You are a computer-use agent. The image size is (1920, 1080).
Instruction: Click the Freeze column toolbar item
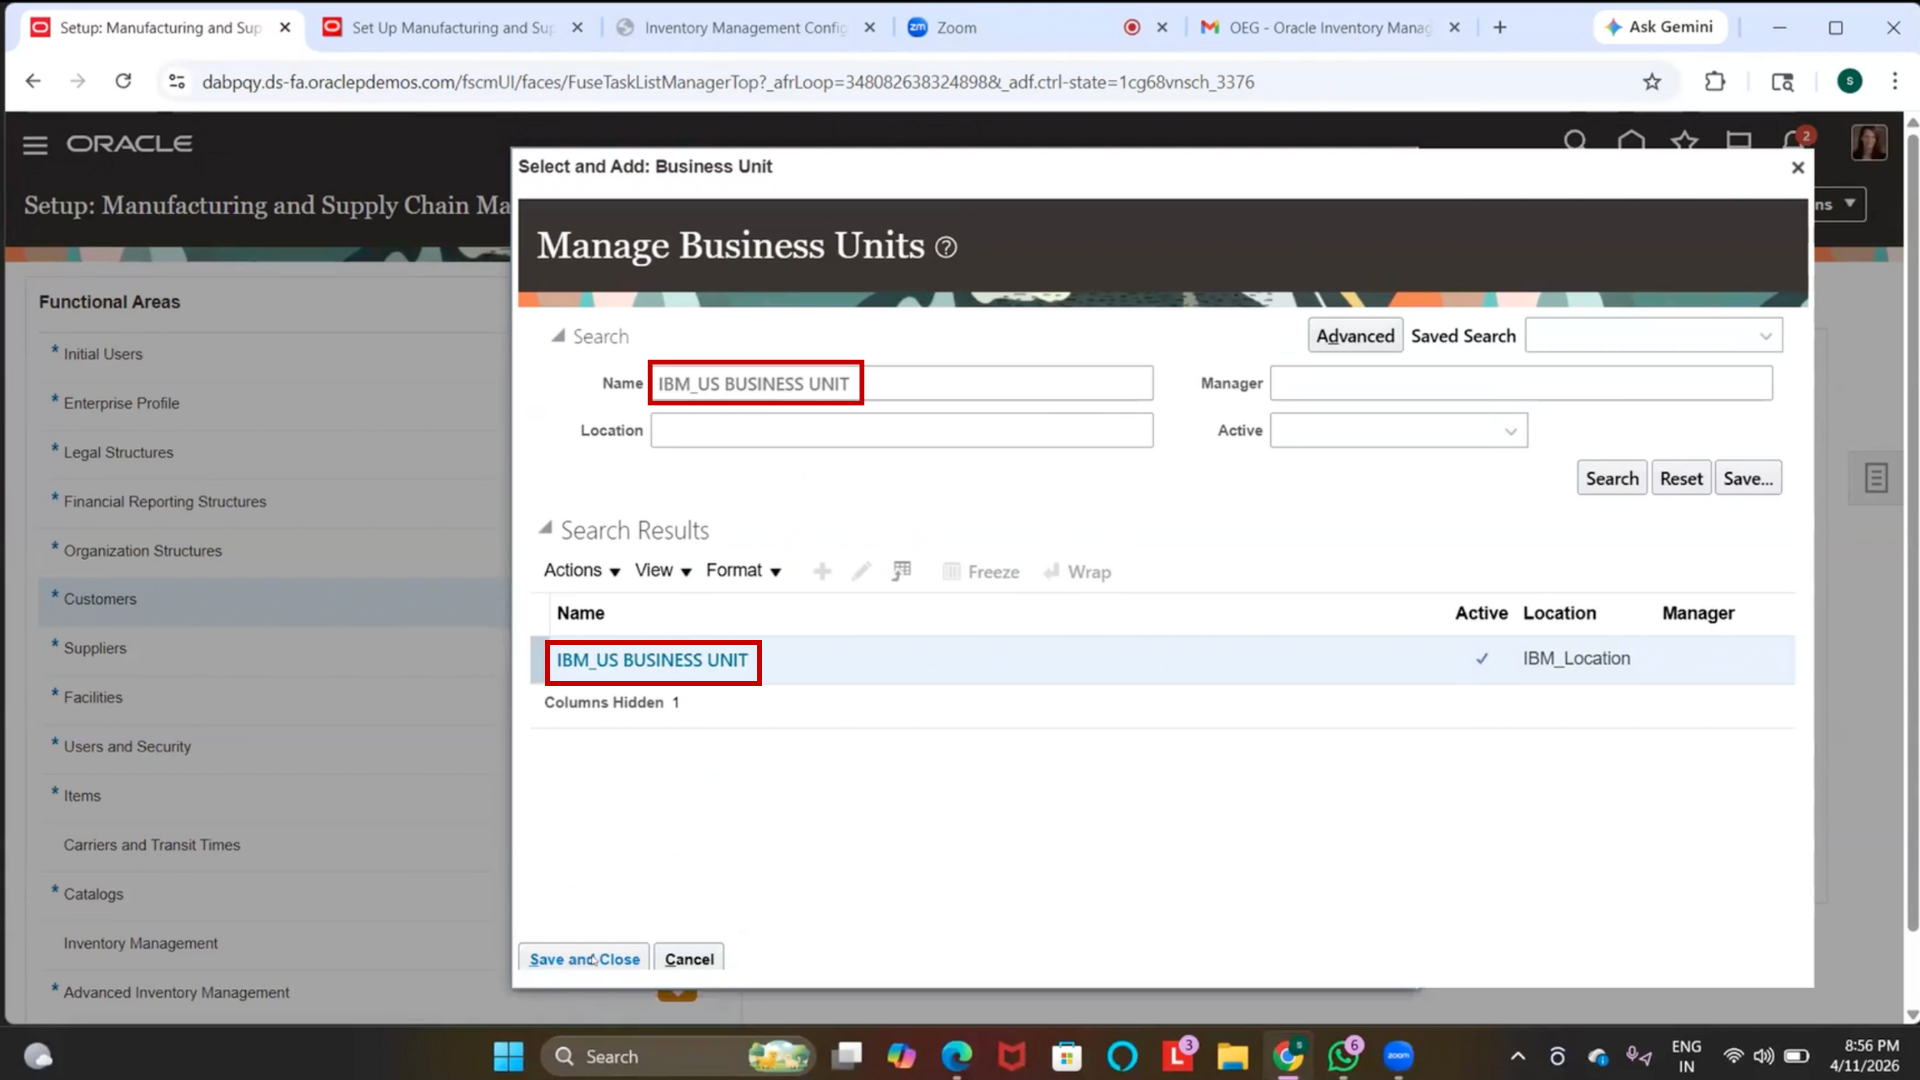(981, 572)
